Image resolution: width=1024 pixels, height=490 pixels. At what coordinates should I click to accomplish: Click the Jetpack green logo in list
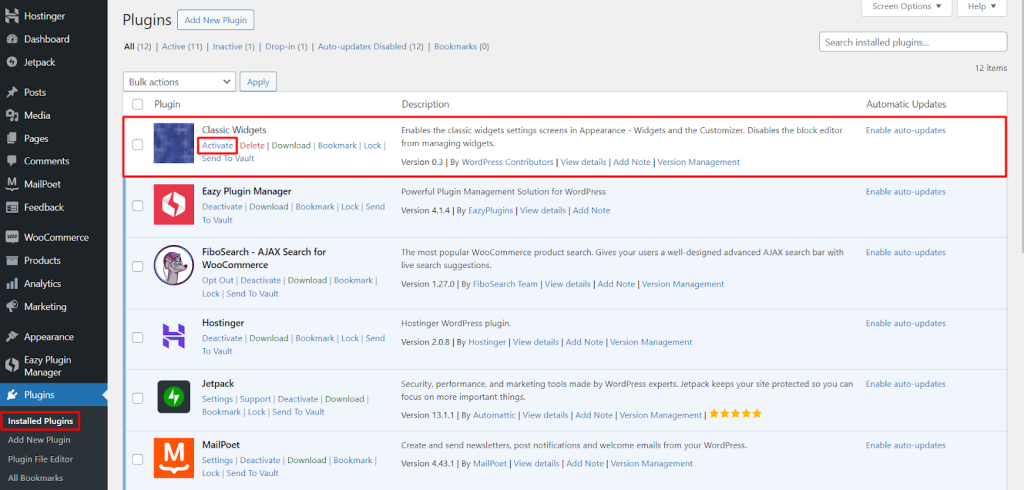[x=174, y=397]
